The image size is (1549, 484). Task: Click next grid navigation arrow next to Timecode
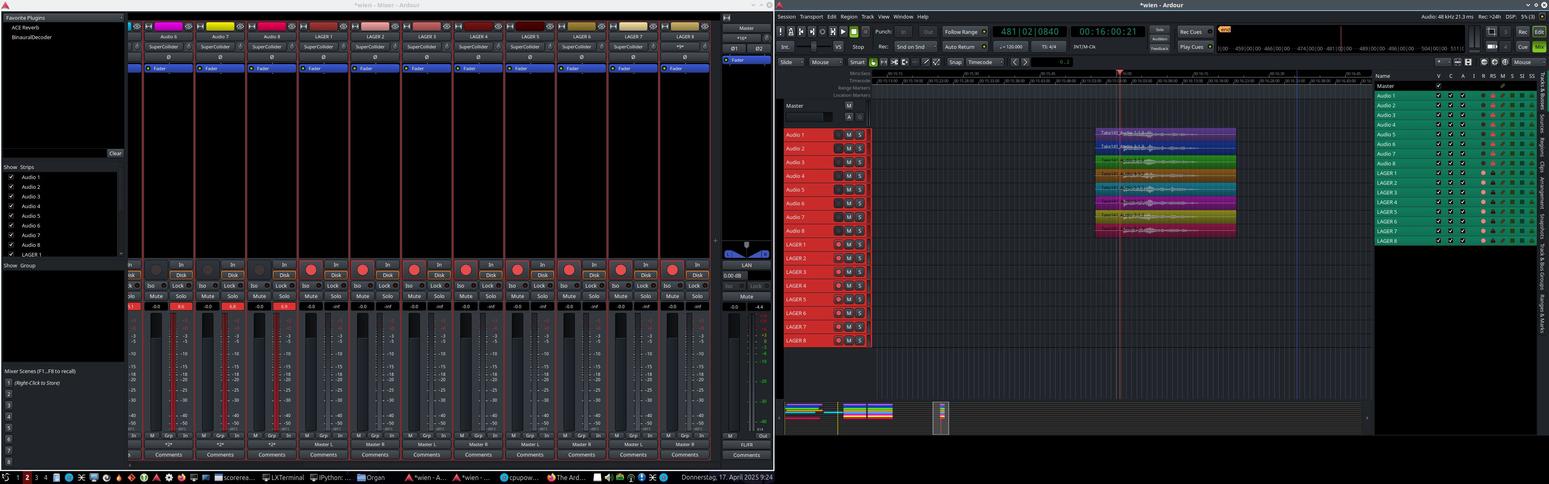coord(1025,62)
